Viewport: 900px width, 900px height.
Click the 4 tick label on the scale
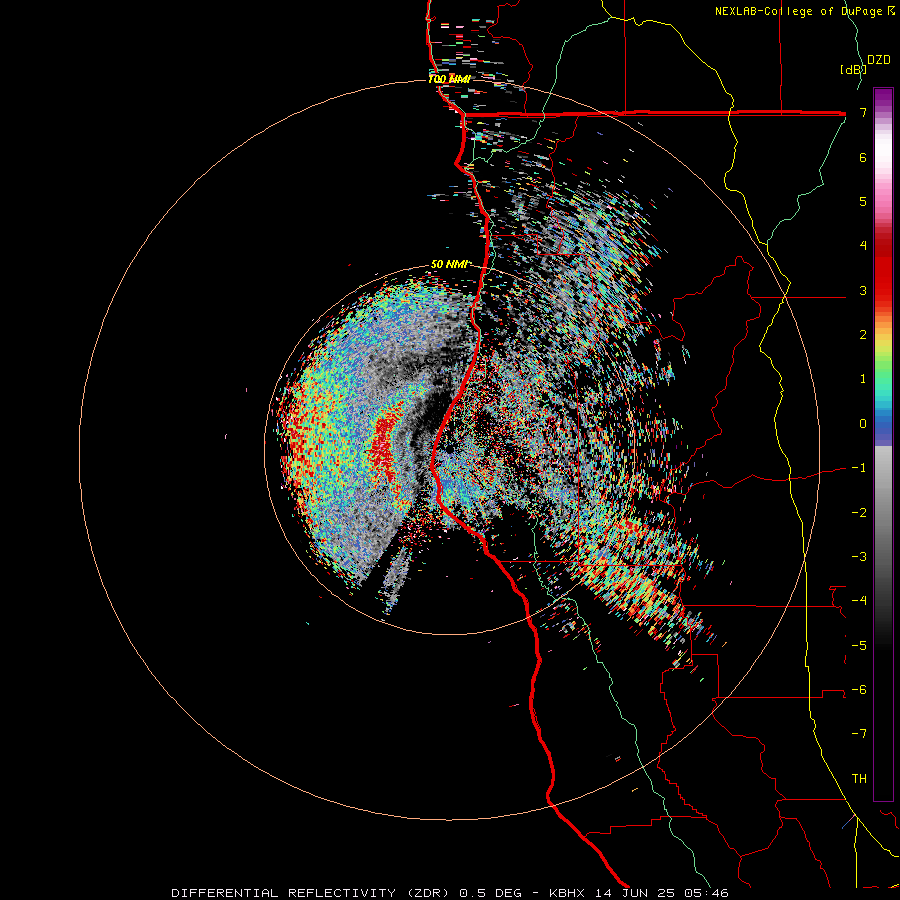(863, 246)
